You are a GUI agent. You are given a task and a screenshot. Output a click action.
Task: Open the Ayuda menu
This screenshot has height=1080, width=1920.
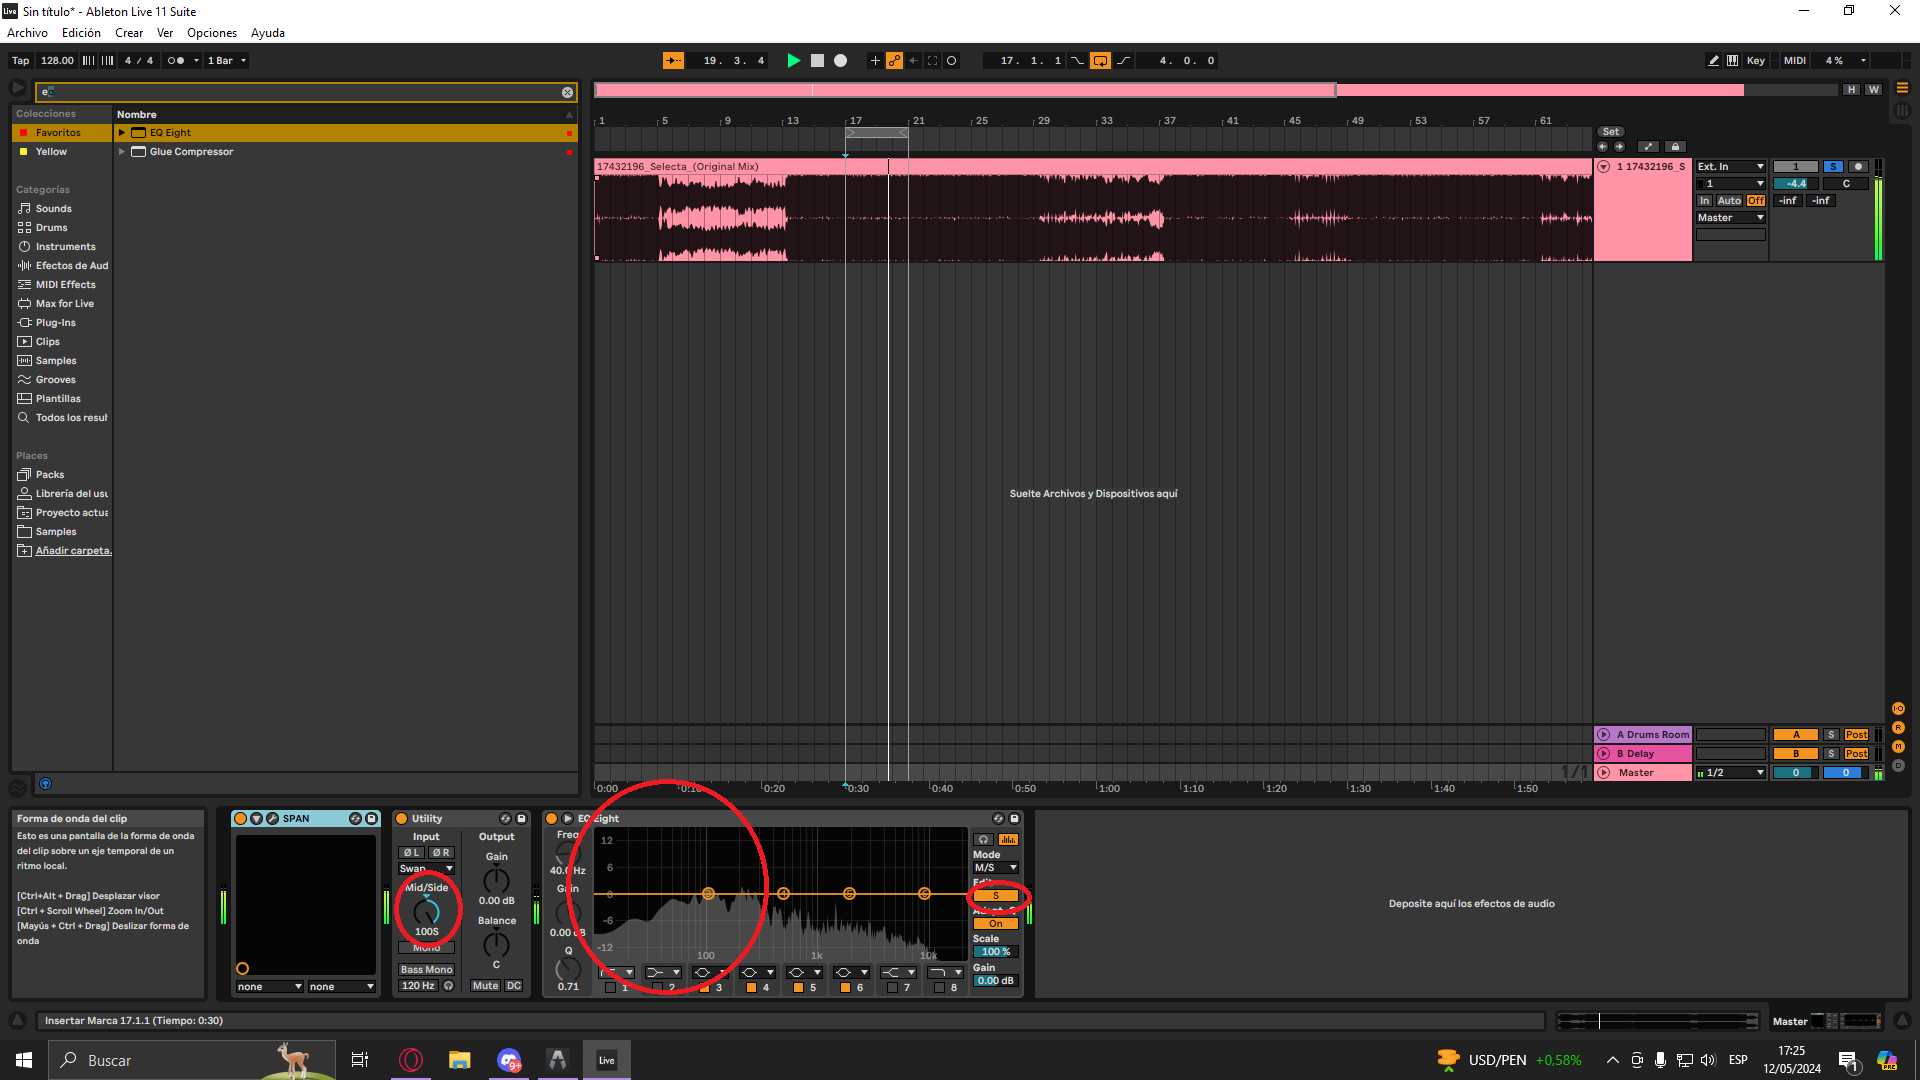click(x=268, y=33)
